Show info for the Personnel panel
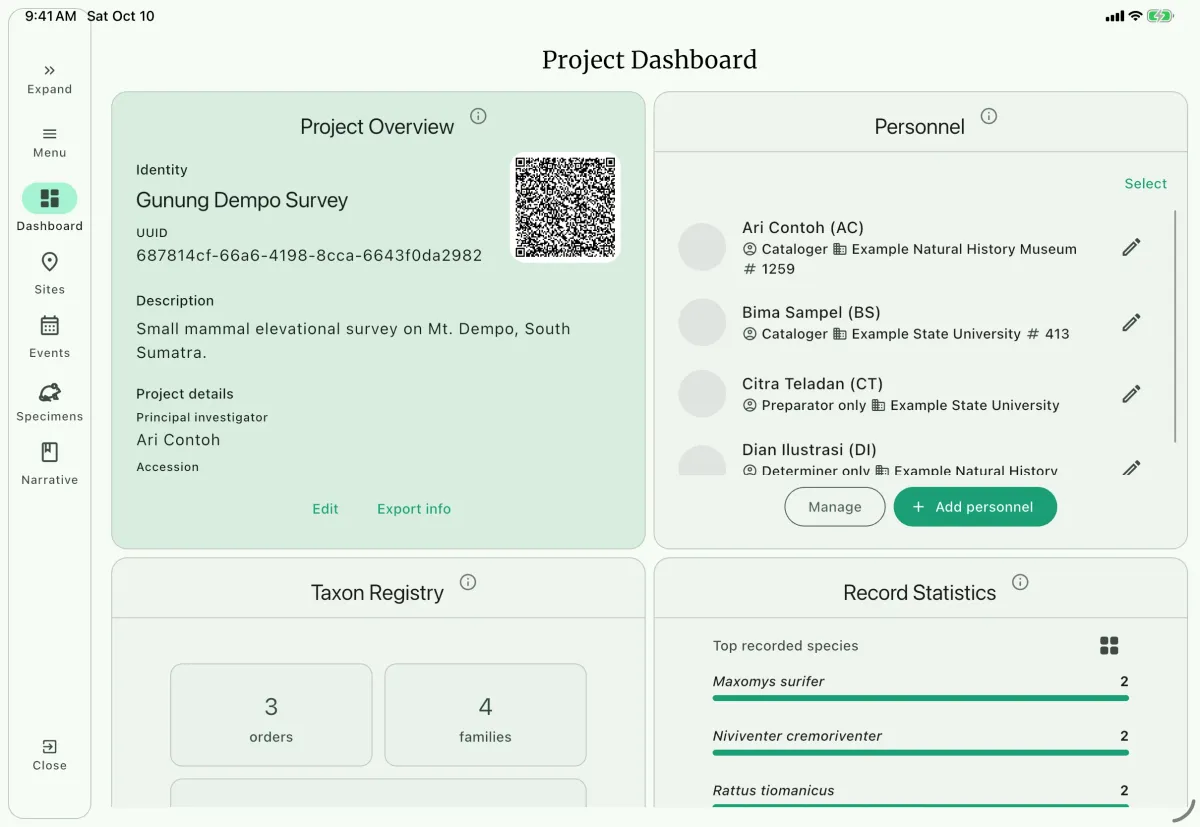 tap(989, 116)
